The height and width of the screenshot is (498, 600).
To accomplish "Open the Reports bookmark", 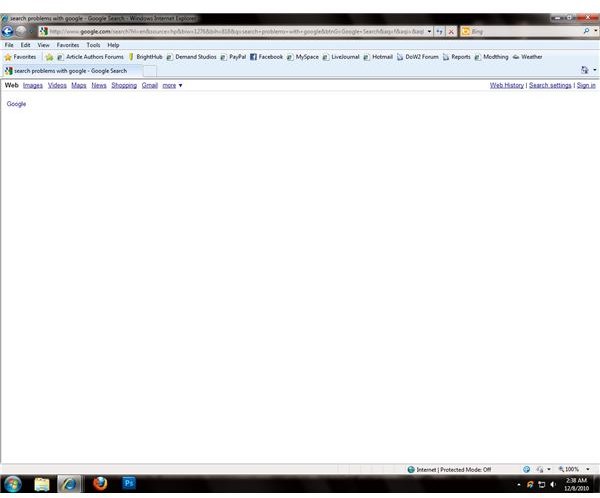I will 457,57.
